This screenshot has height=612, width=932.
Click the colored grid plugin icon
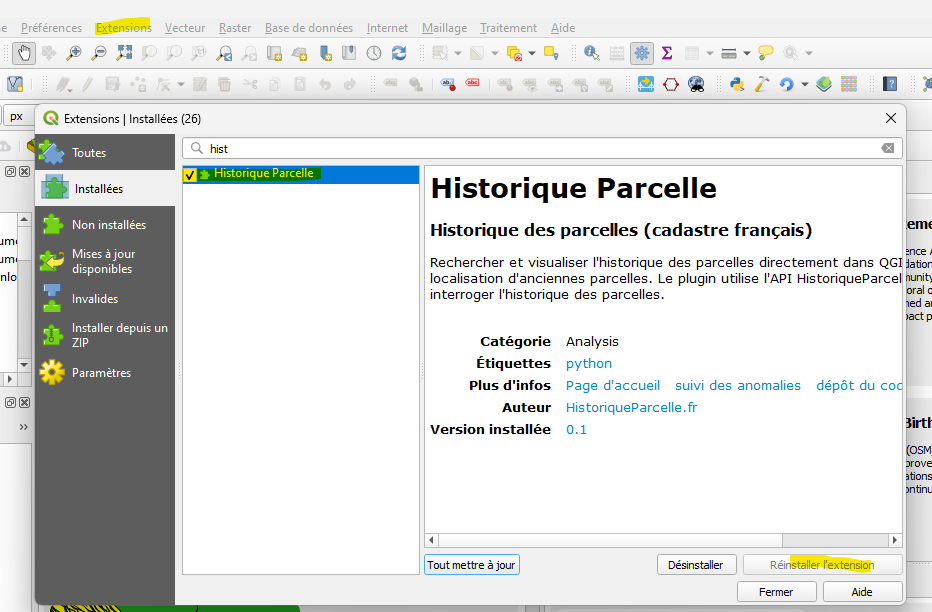pos(849,84)
